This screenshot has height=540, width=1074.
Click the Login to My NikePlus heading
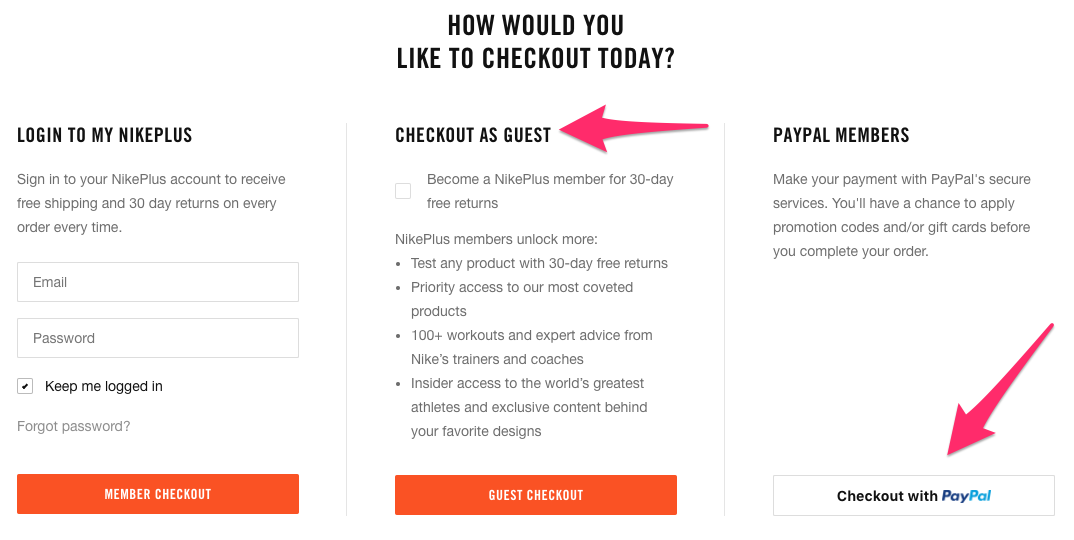point(105,135)
